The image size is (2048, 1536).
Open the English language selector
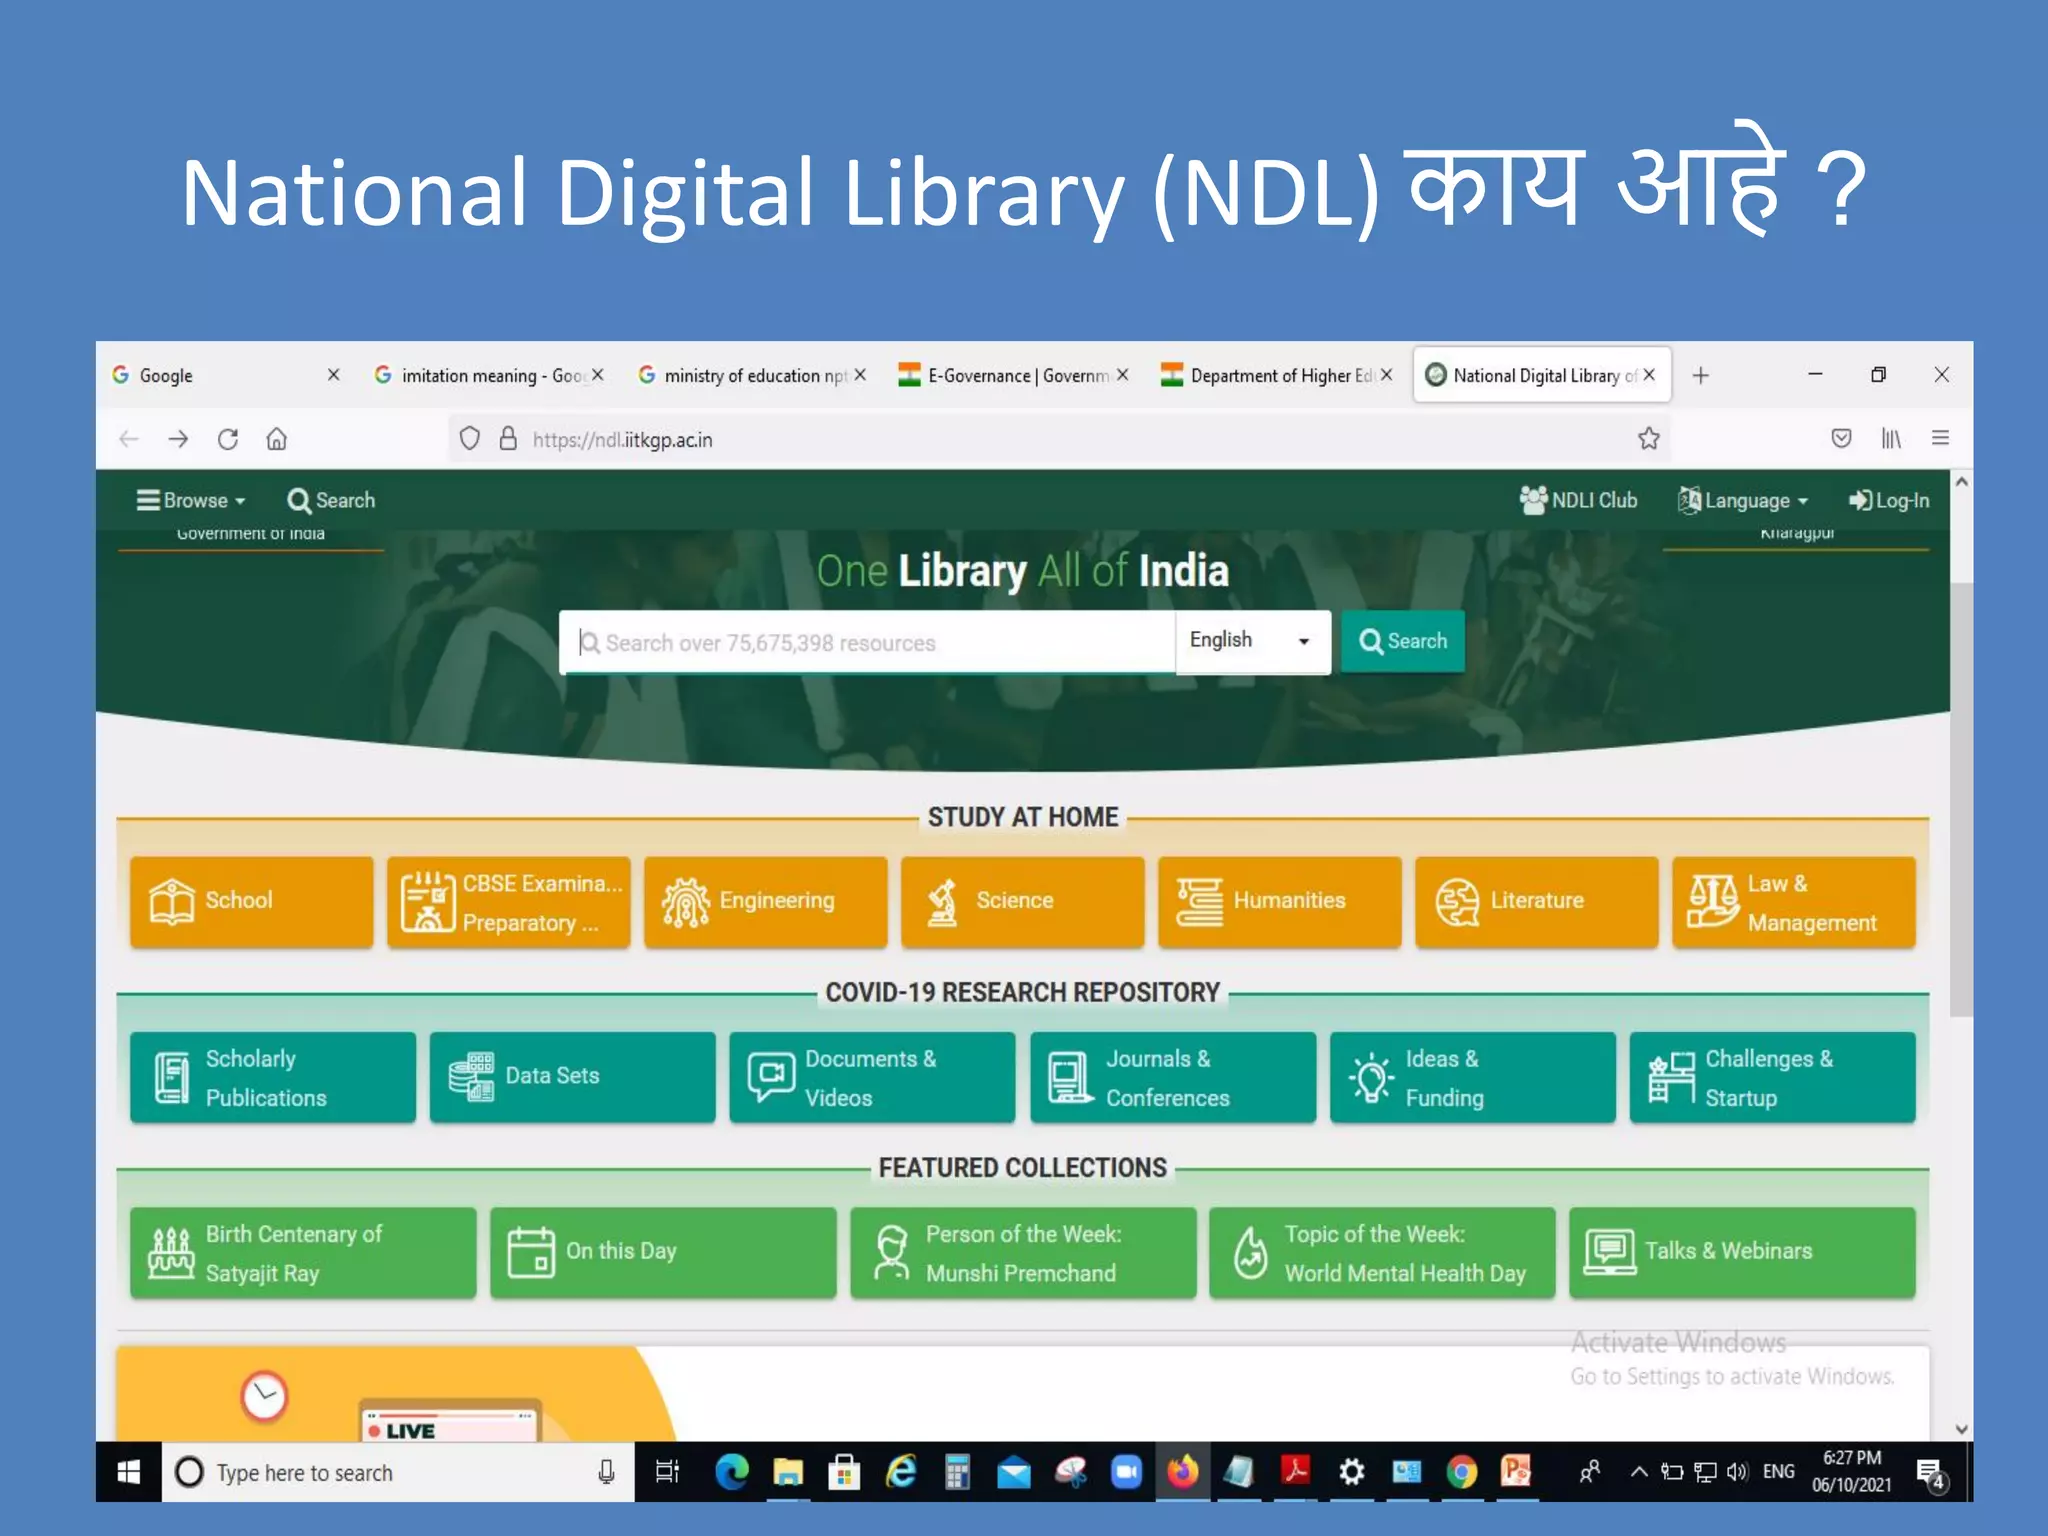1253,641
